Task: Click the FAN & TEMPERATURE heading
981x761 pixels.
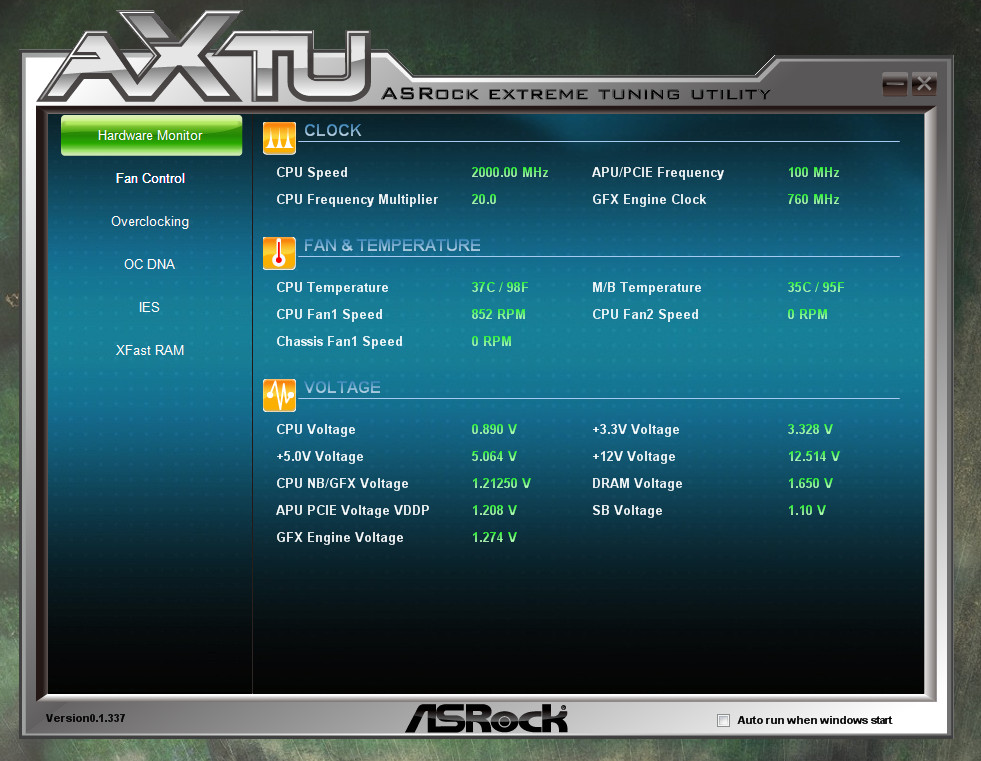Action: [392, 245]
